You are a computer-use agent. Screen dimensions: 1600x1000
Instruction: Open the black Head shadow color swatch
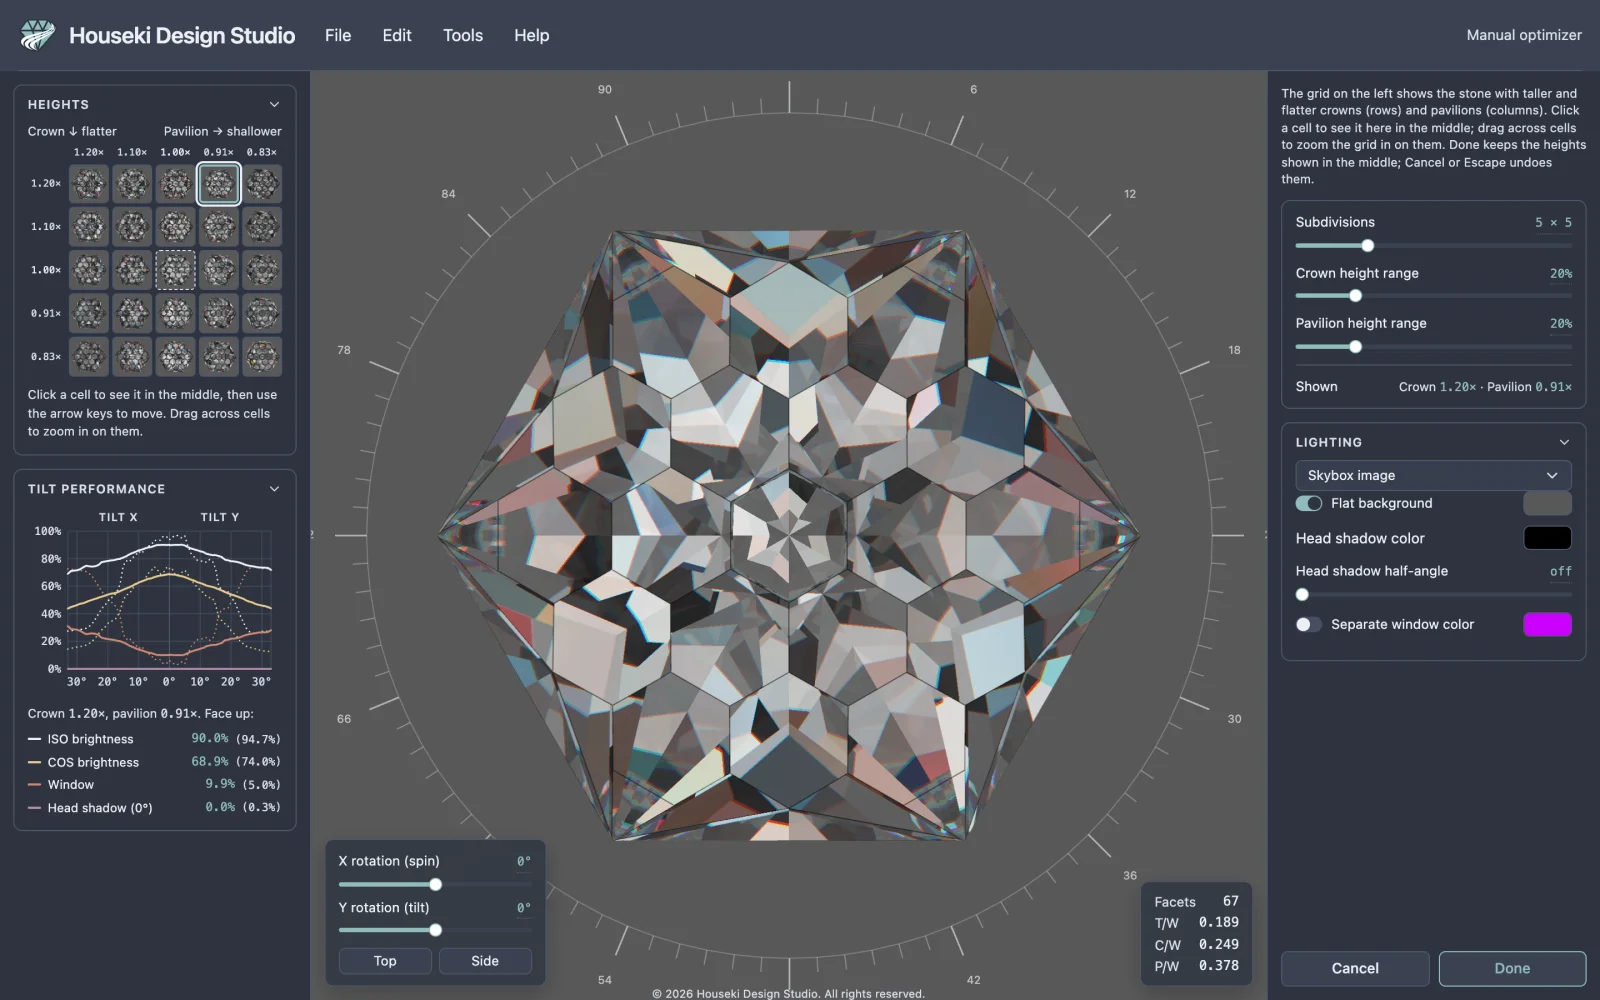click(1547, 538)
